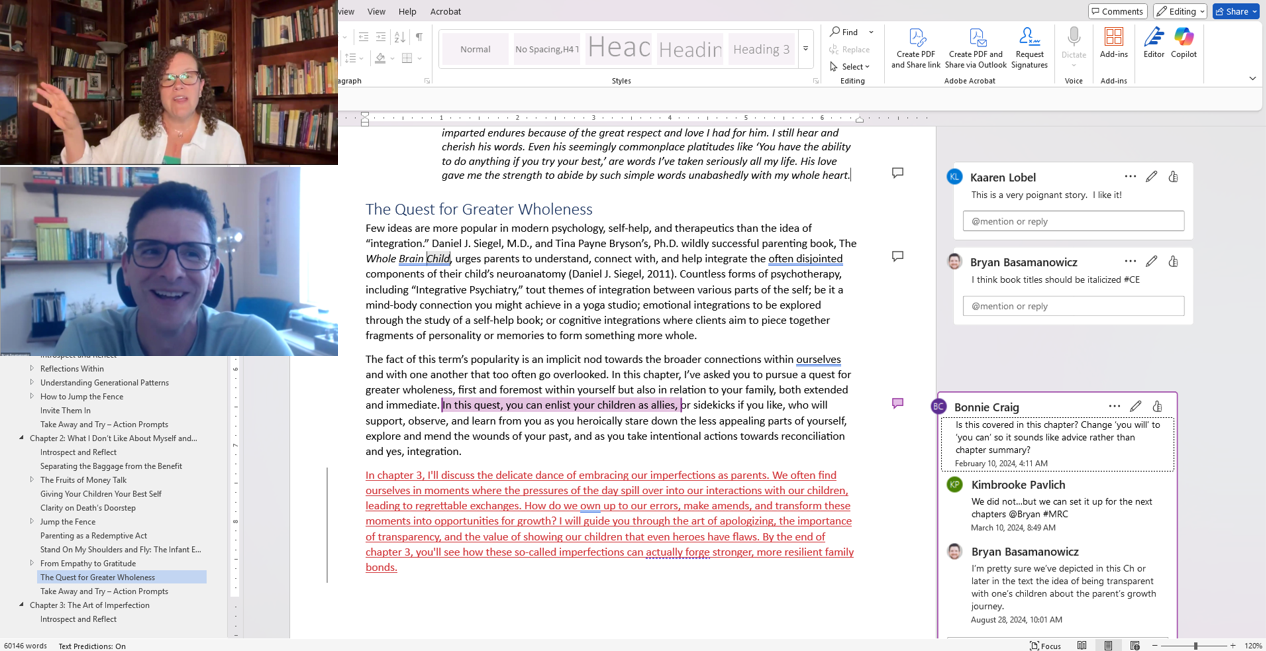This screenshot has width=1266, height=651.
Task: Click Find in the Editing group
Action: pos(843,32)
